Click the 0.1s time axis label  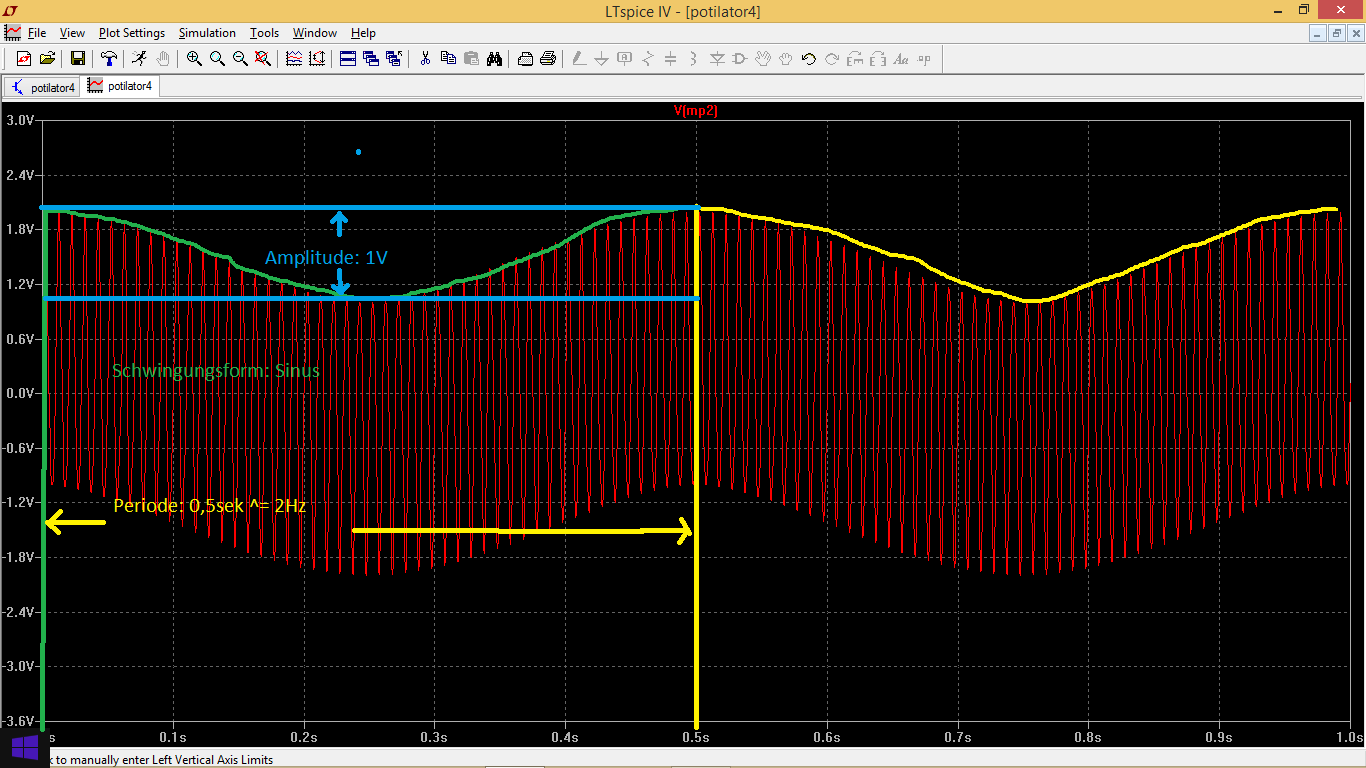point(173,738)
